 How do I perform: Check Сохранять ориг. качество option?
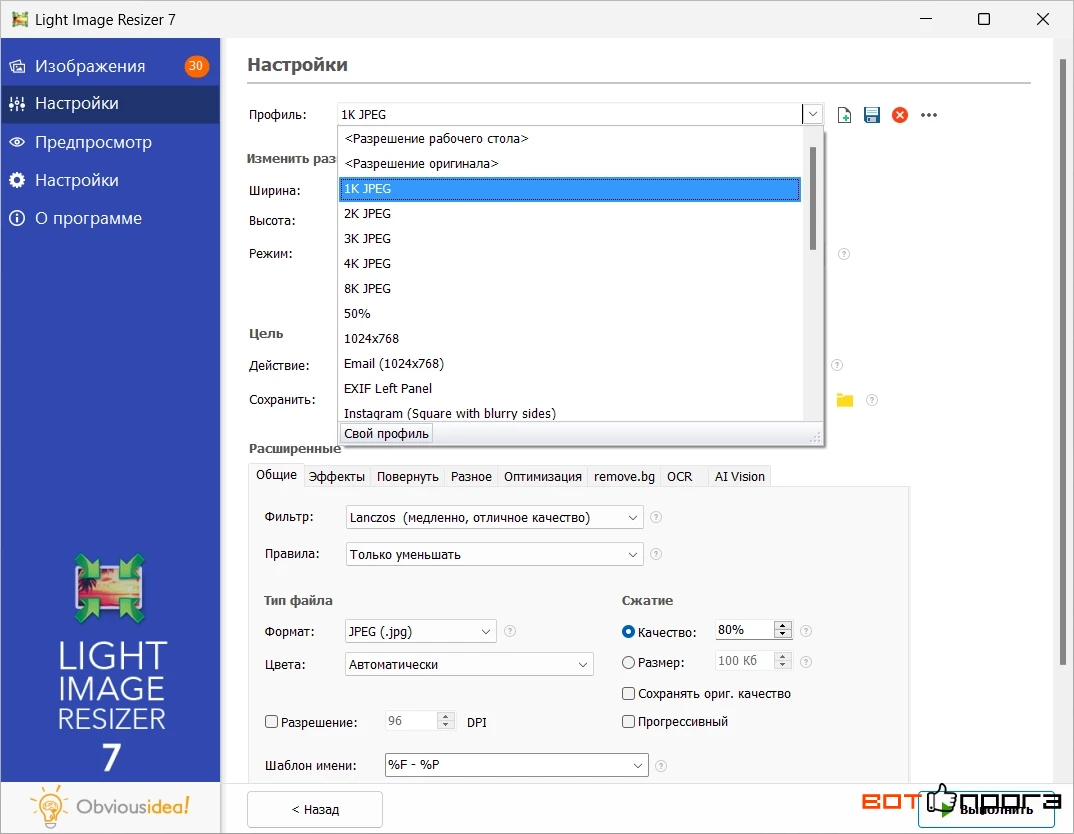(628, 694)
